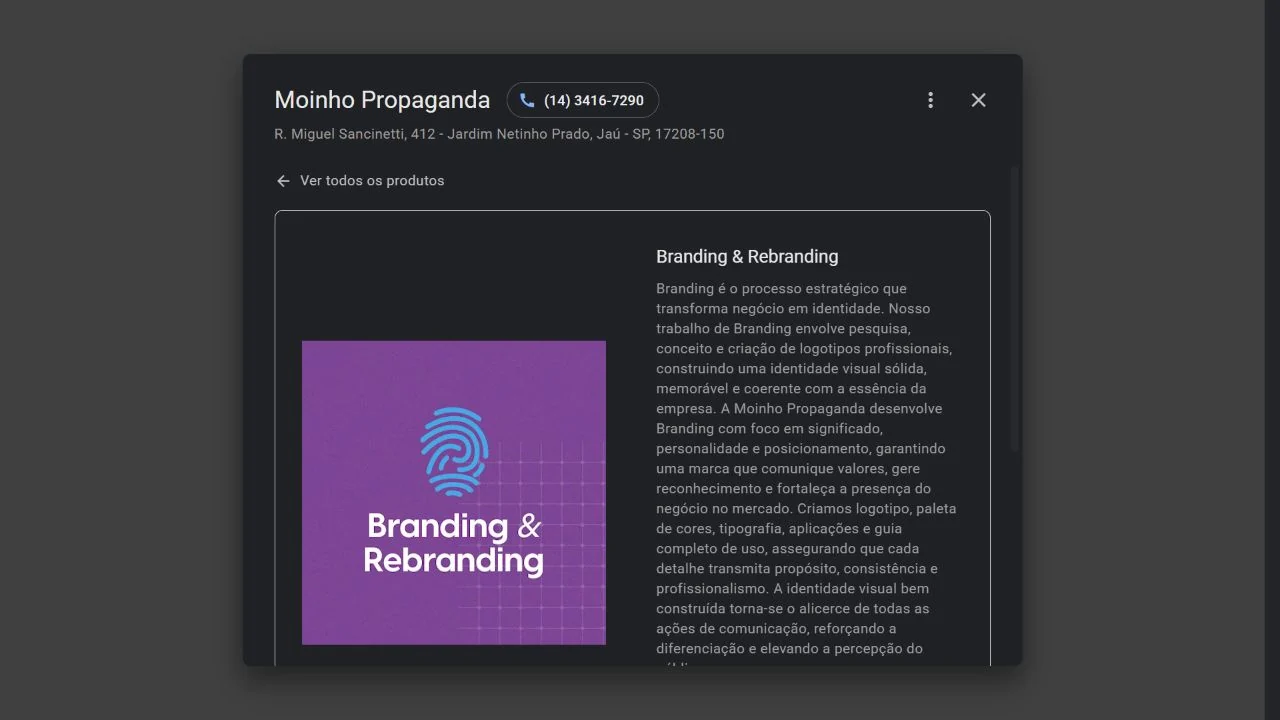
Task: Close the Moinho Propaganda dialog
Action: point(978,100)
